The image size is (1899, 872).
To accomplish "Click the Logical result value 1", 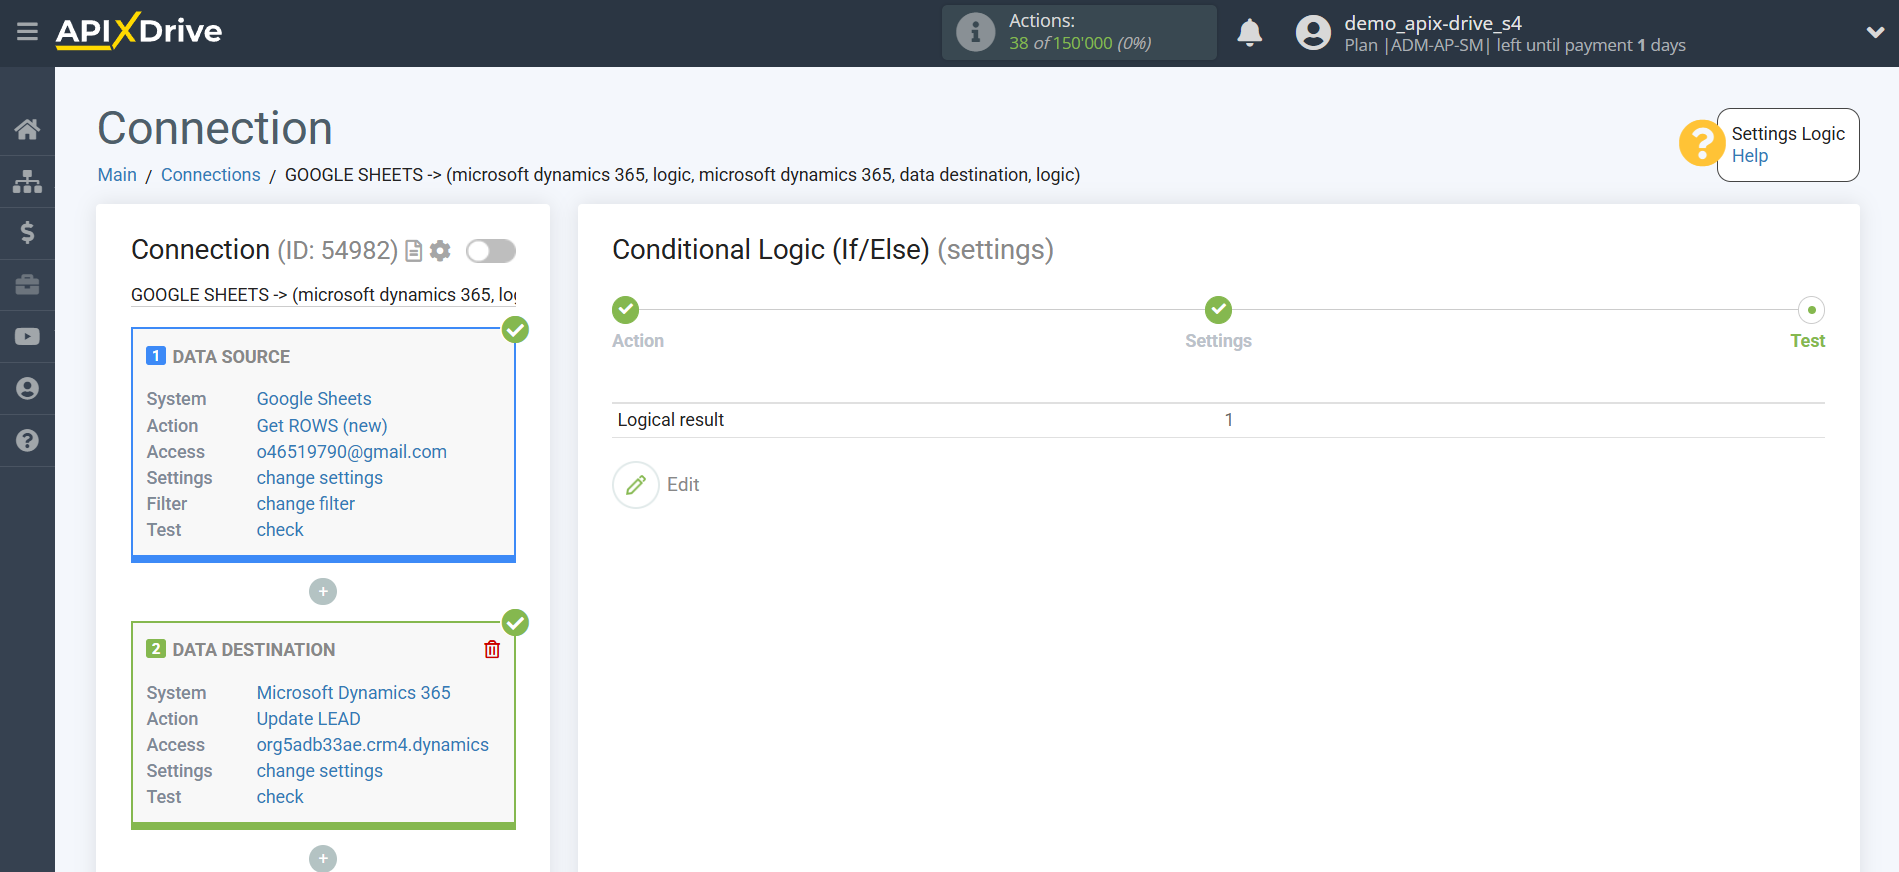I will pyautogui.click(x=1229, y=420).
